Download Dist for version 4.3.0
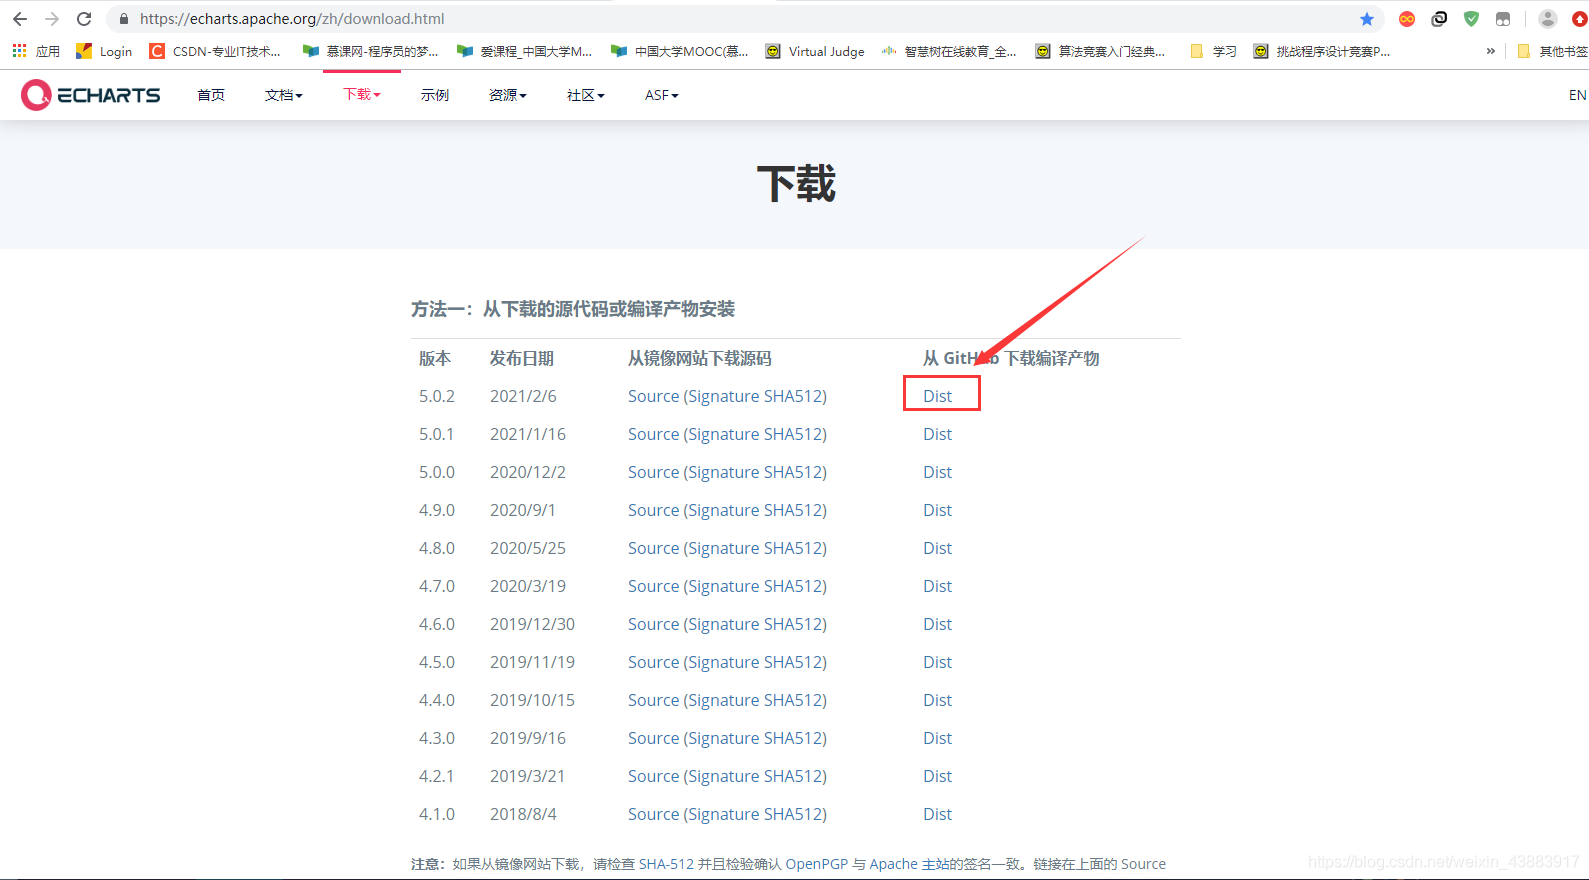The height and width of the screenshot is (880, 1589). point(937,738)
